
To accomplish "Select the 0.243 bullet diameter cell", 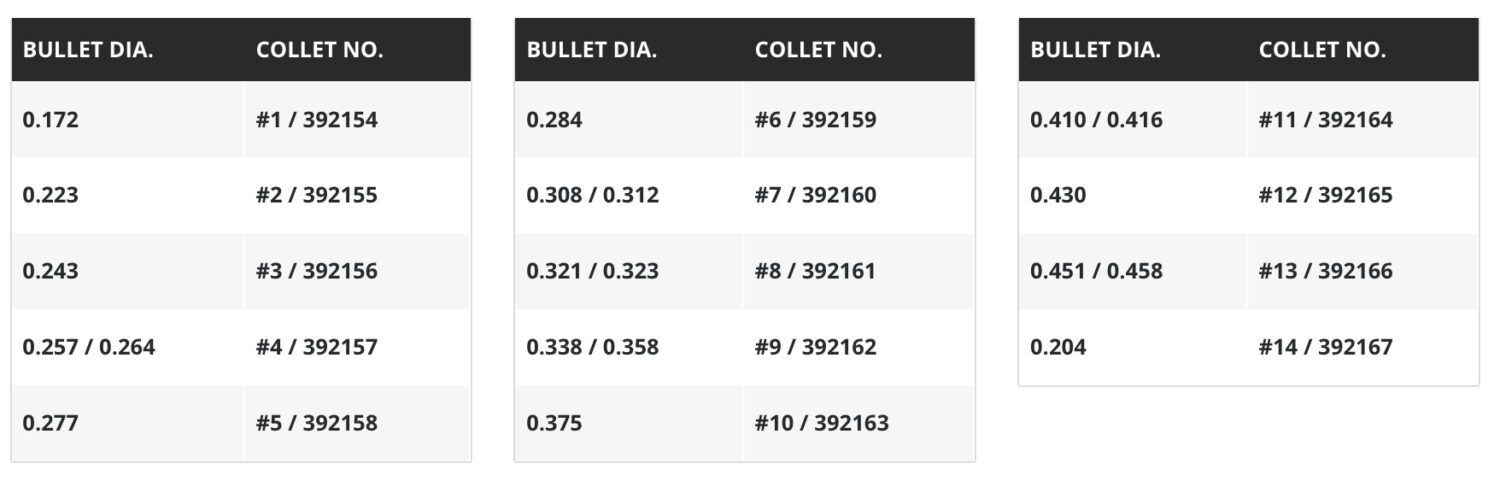I will (x=127, y=271).
